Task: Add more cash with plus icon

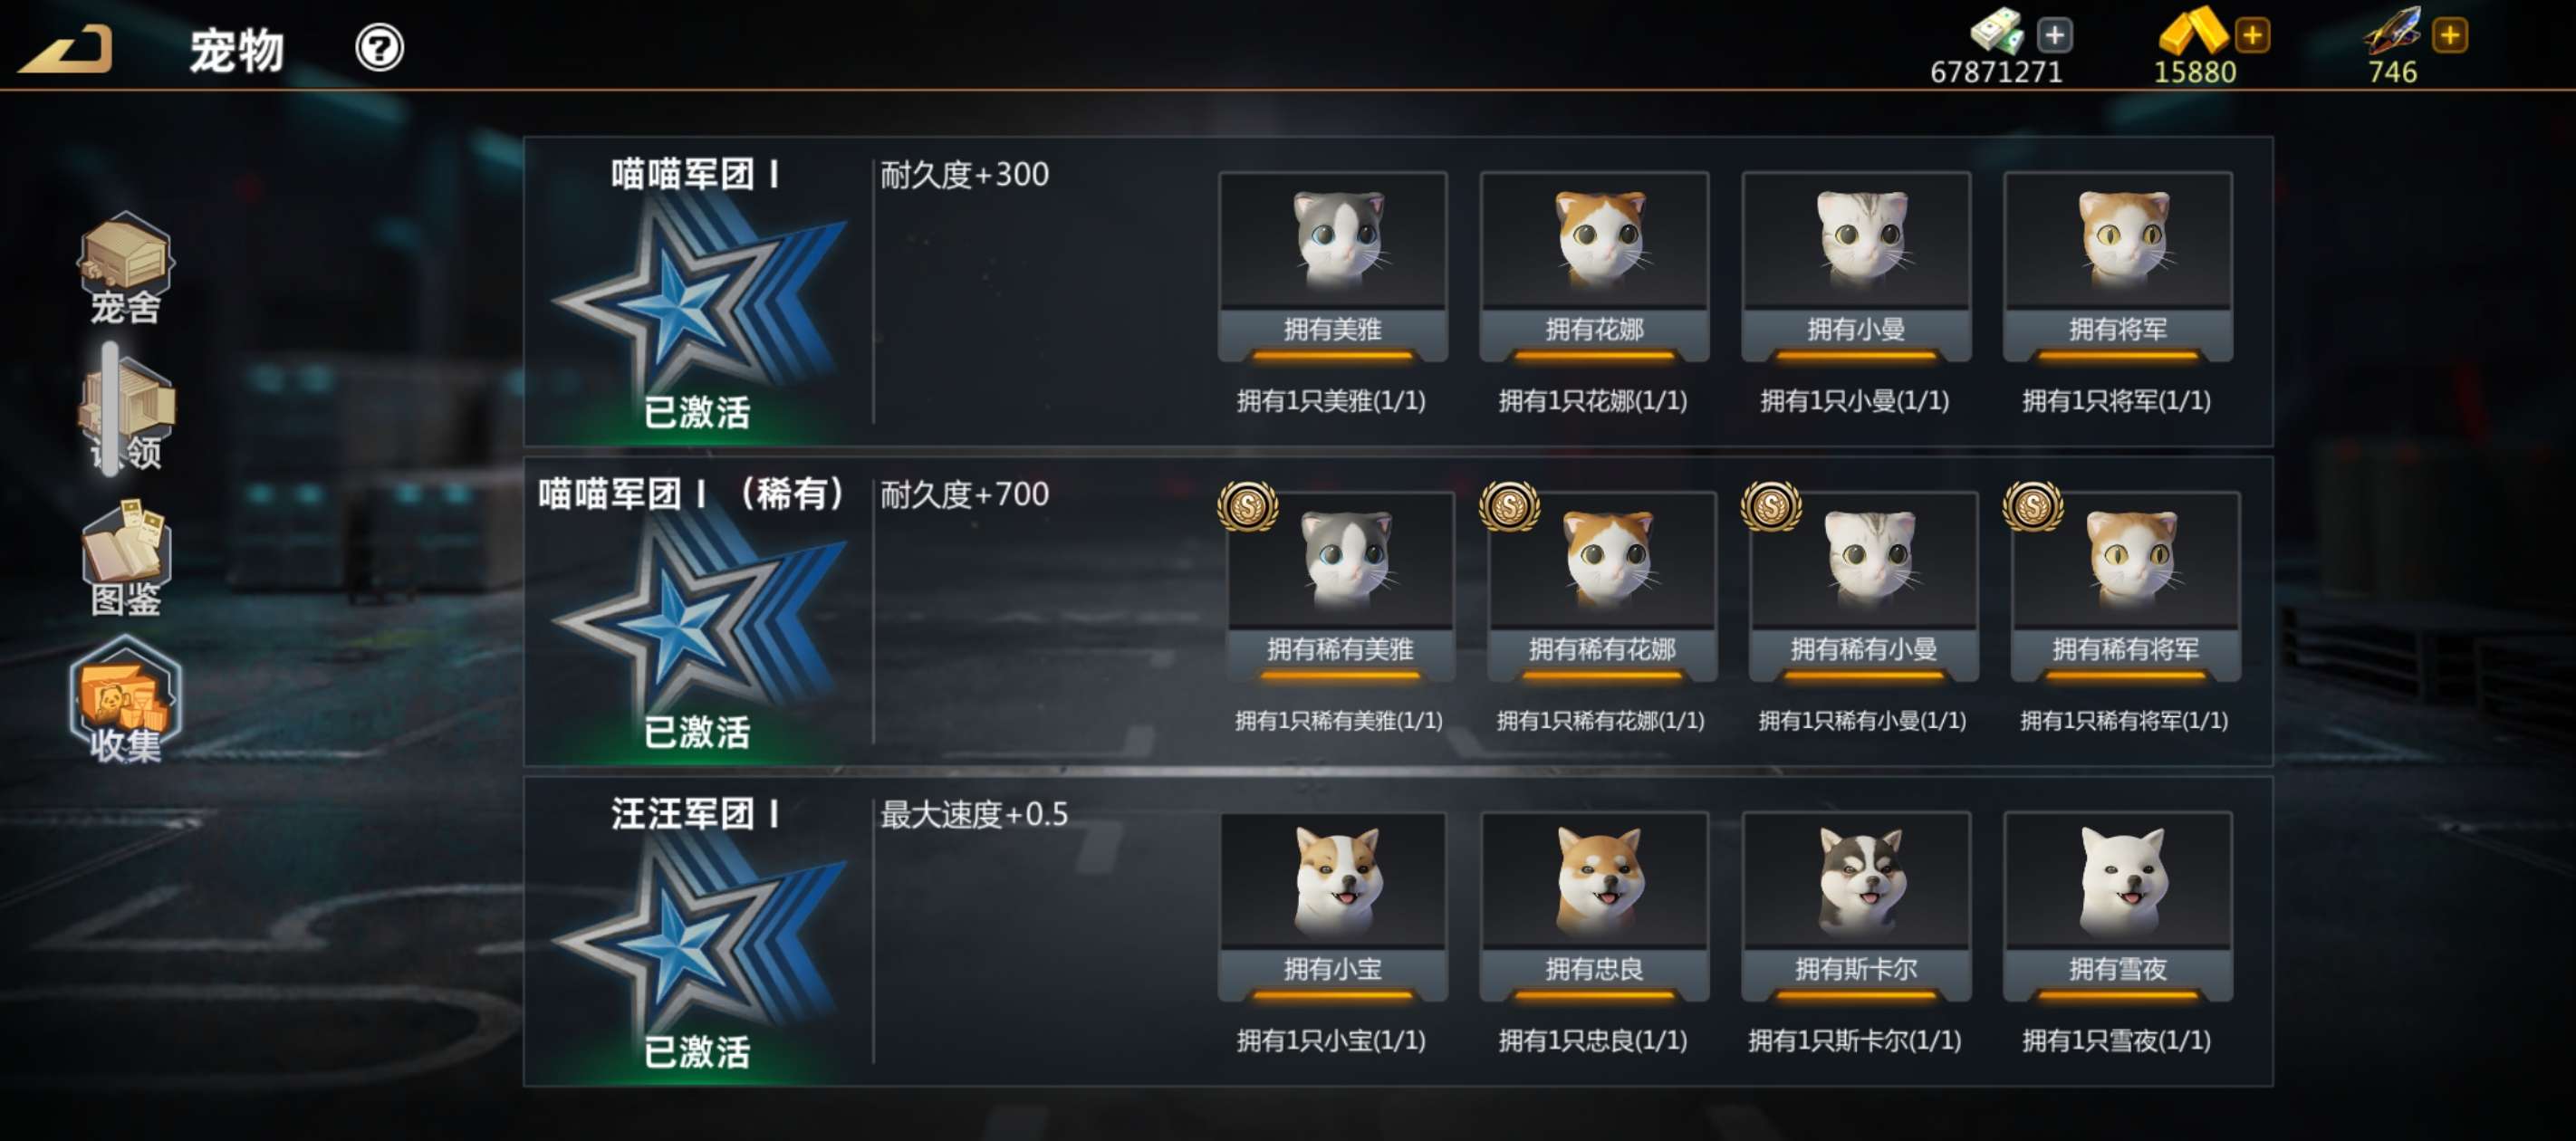Action: pos(2055,36)
